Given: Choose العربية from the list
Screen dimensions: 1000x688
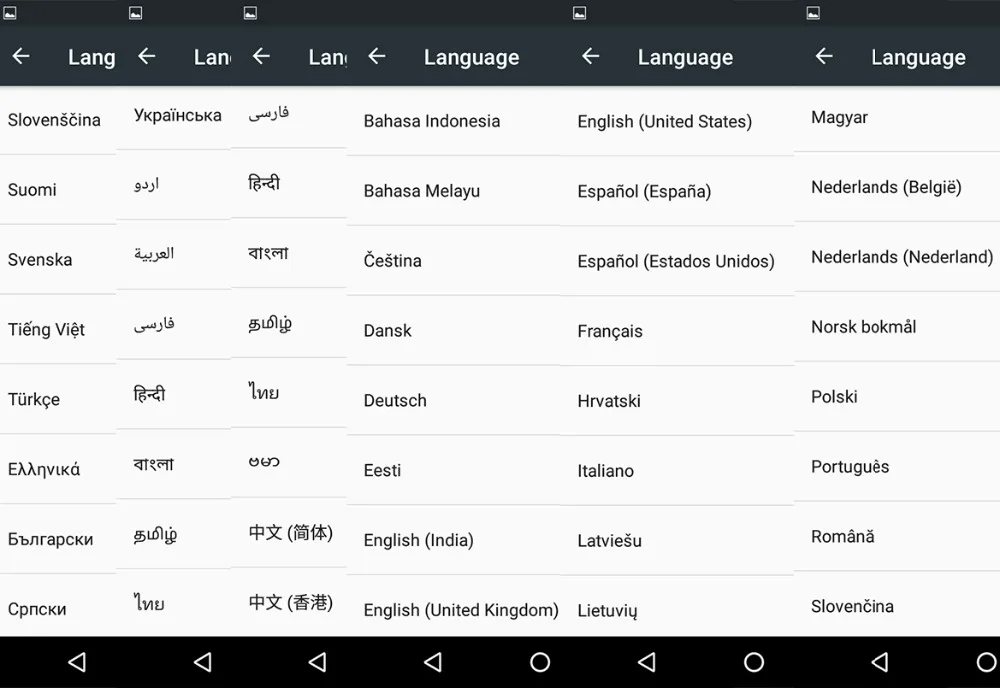Looking at the screenshot, I should (x=173, y=254).
